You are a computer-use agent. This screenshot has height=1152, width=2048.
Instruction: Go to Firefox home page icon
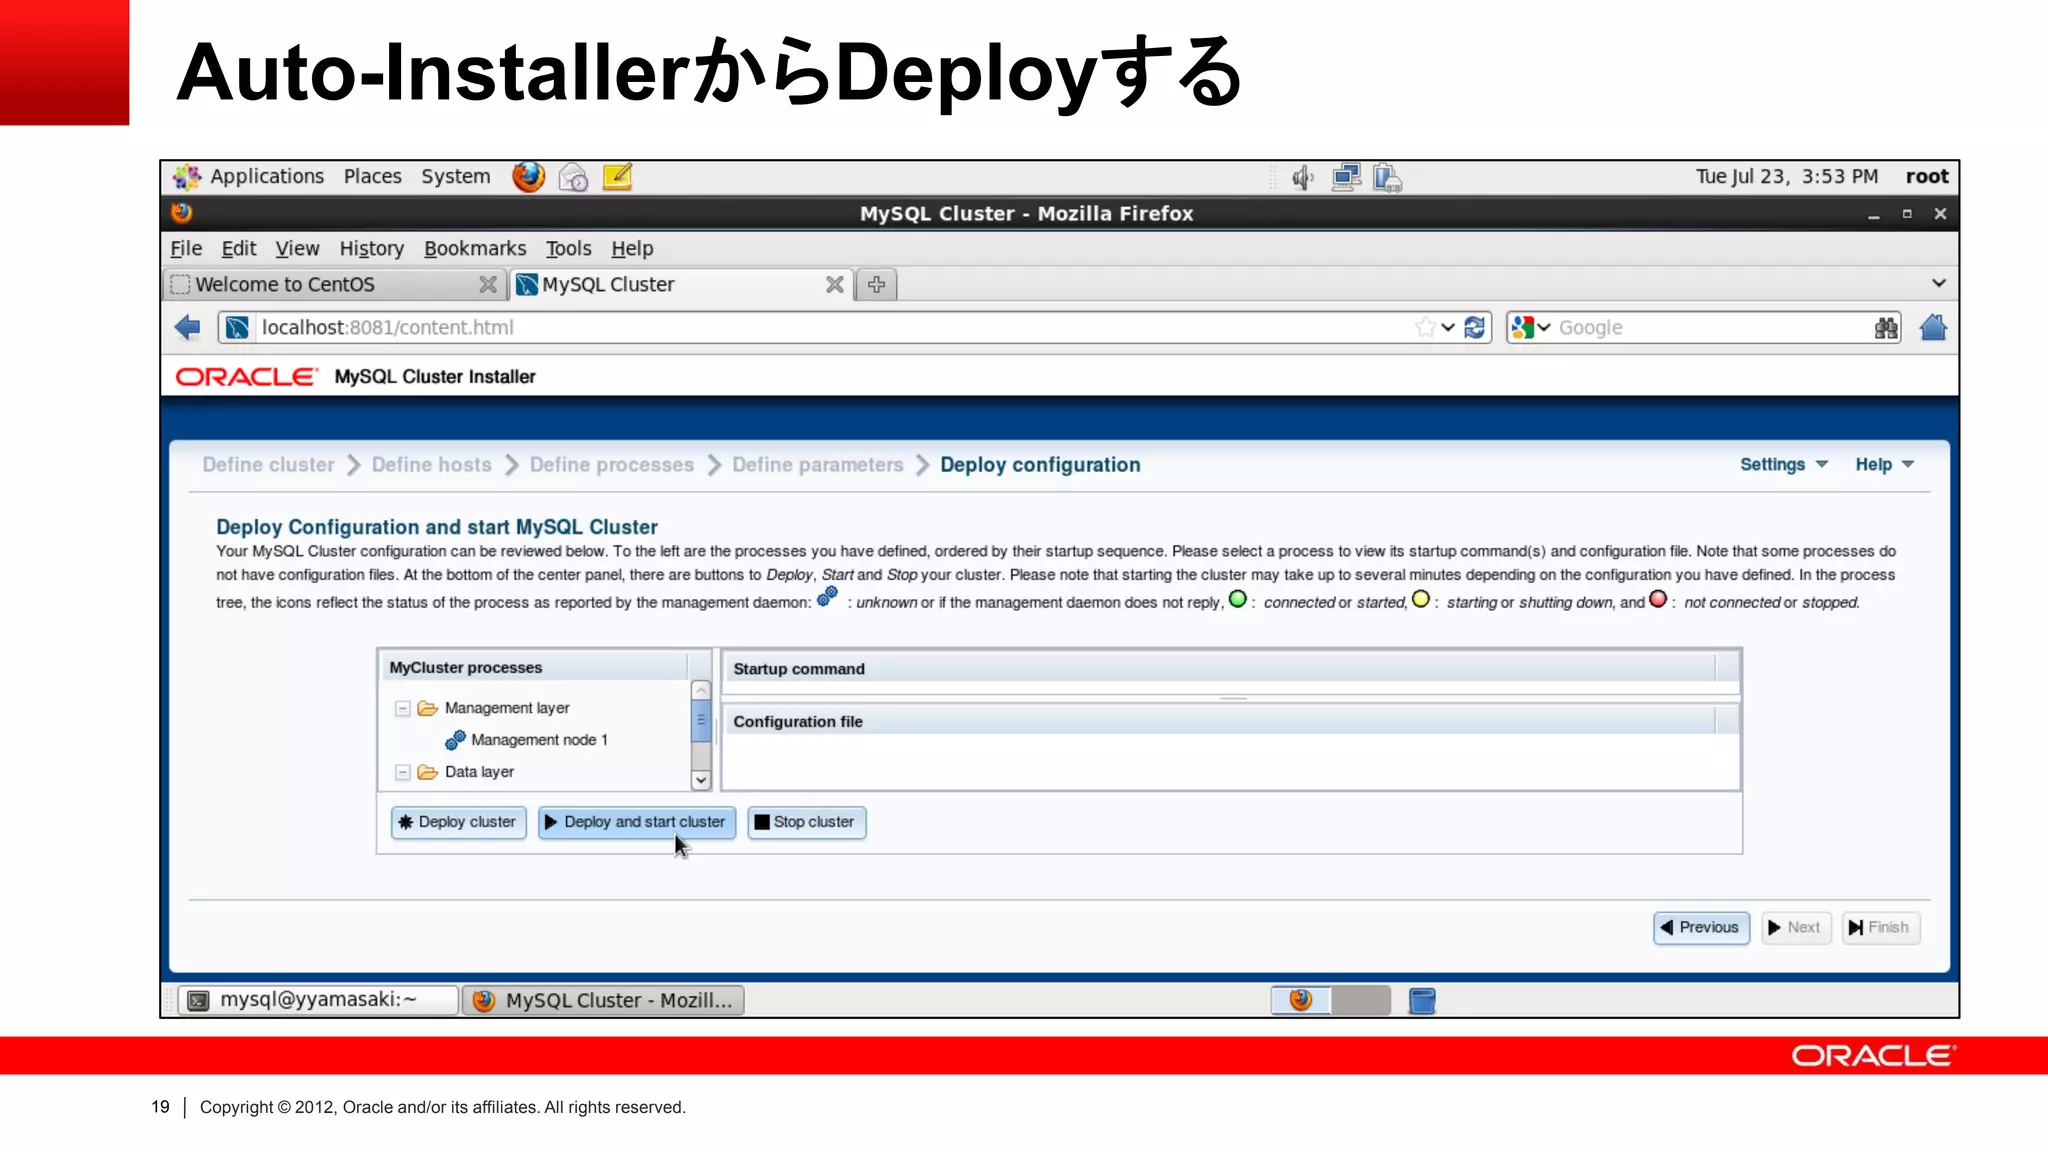click(x=1933, y=327)
